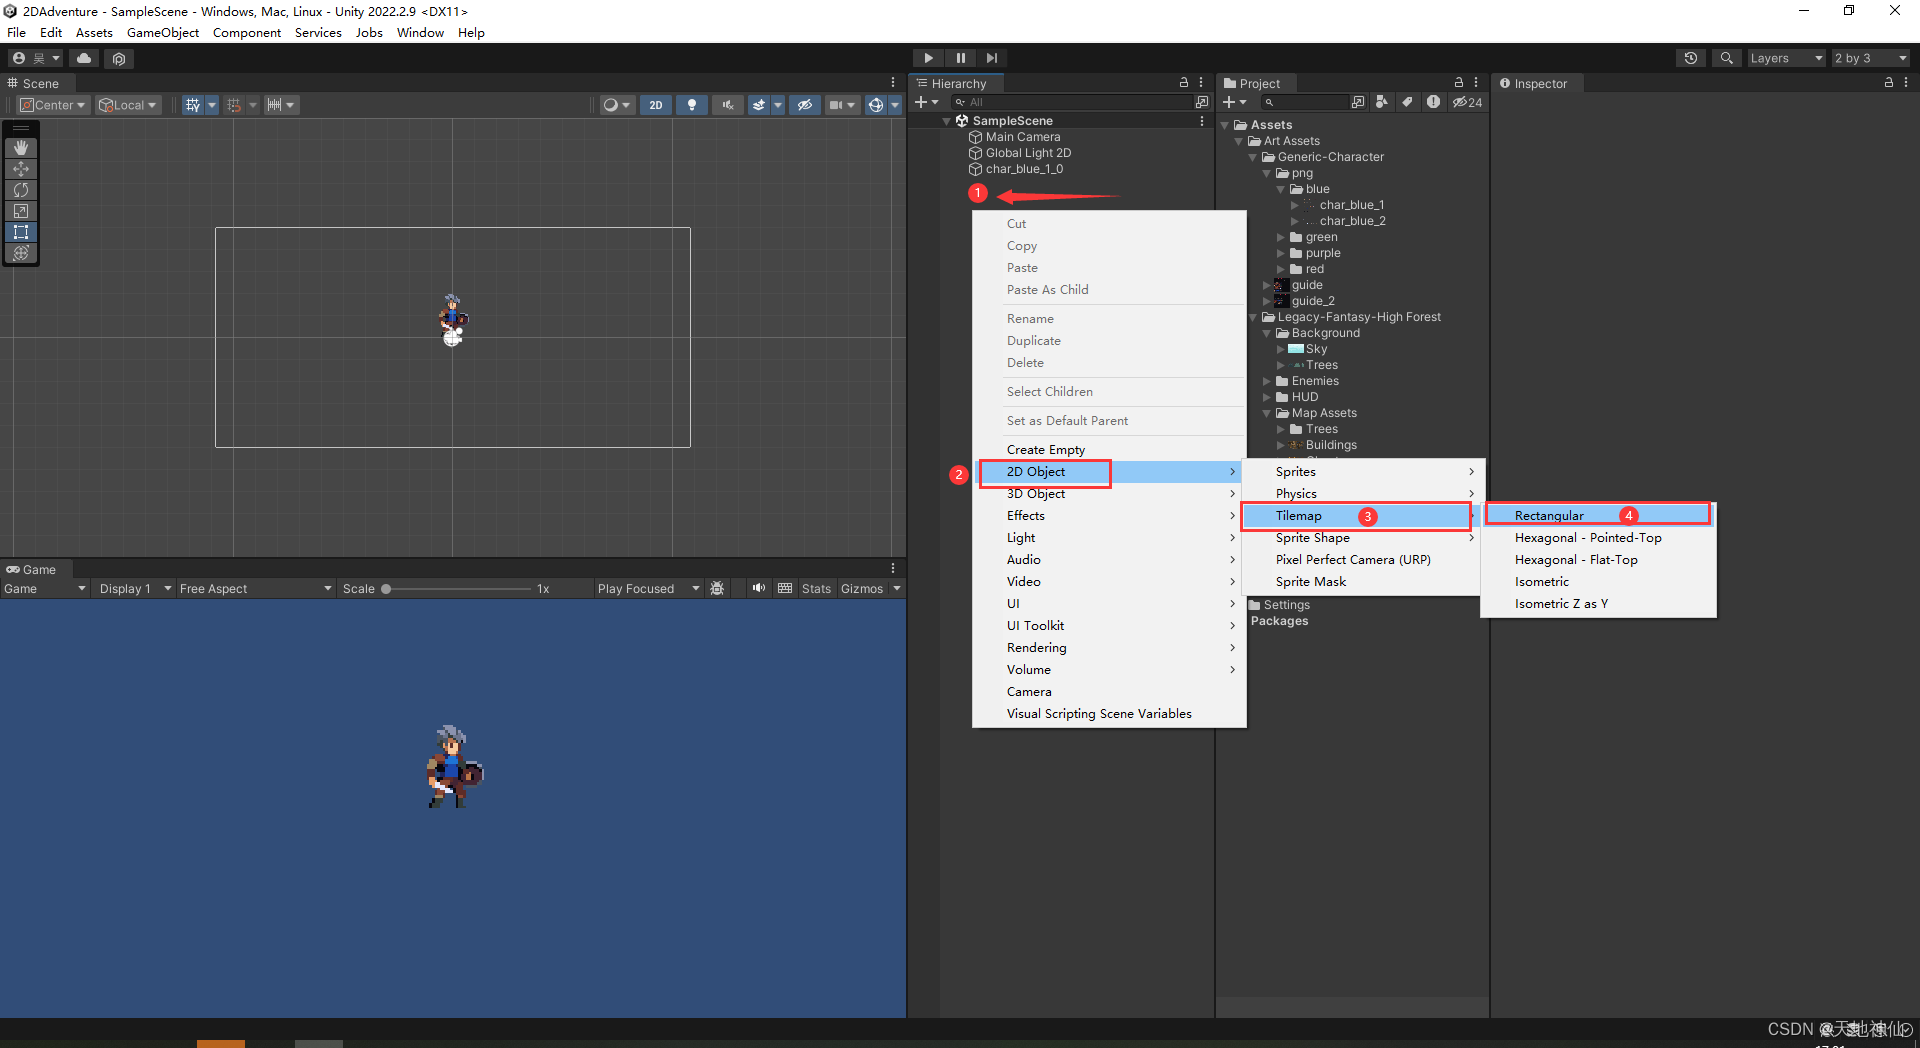This screenshot has width=1920, height=1048.
Task: Search by import log type icon
Action: [x=1433, y=102]
